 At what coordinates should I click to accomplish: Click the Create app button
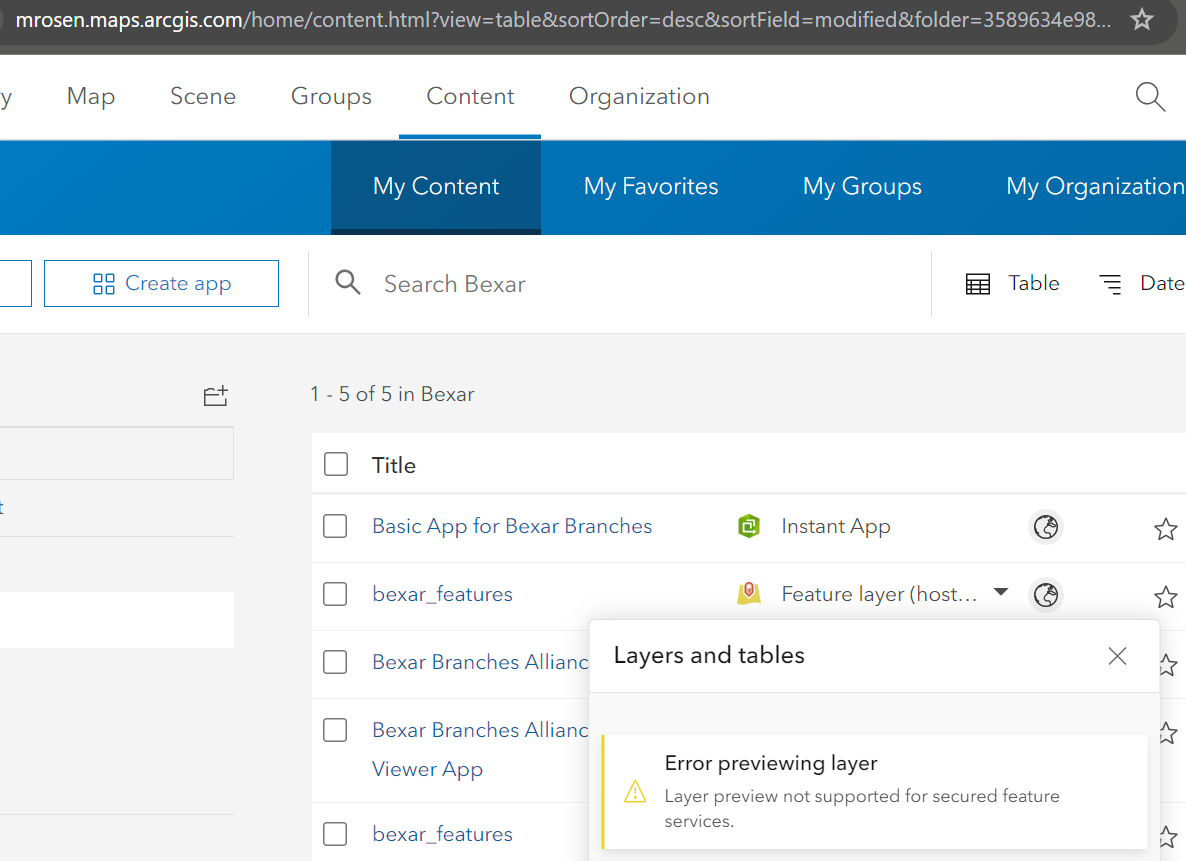(x=161, y=284)
